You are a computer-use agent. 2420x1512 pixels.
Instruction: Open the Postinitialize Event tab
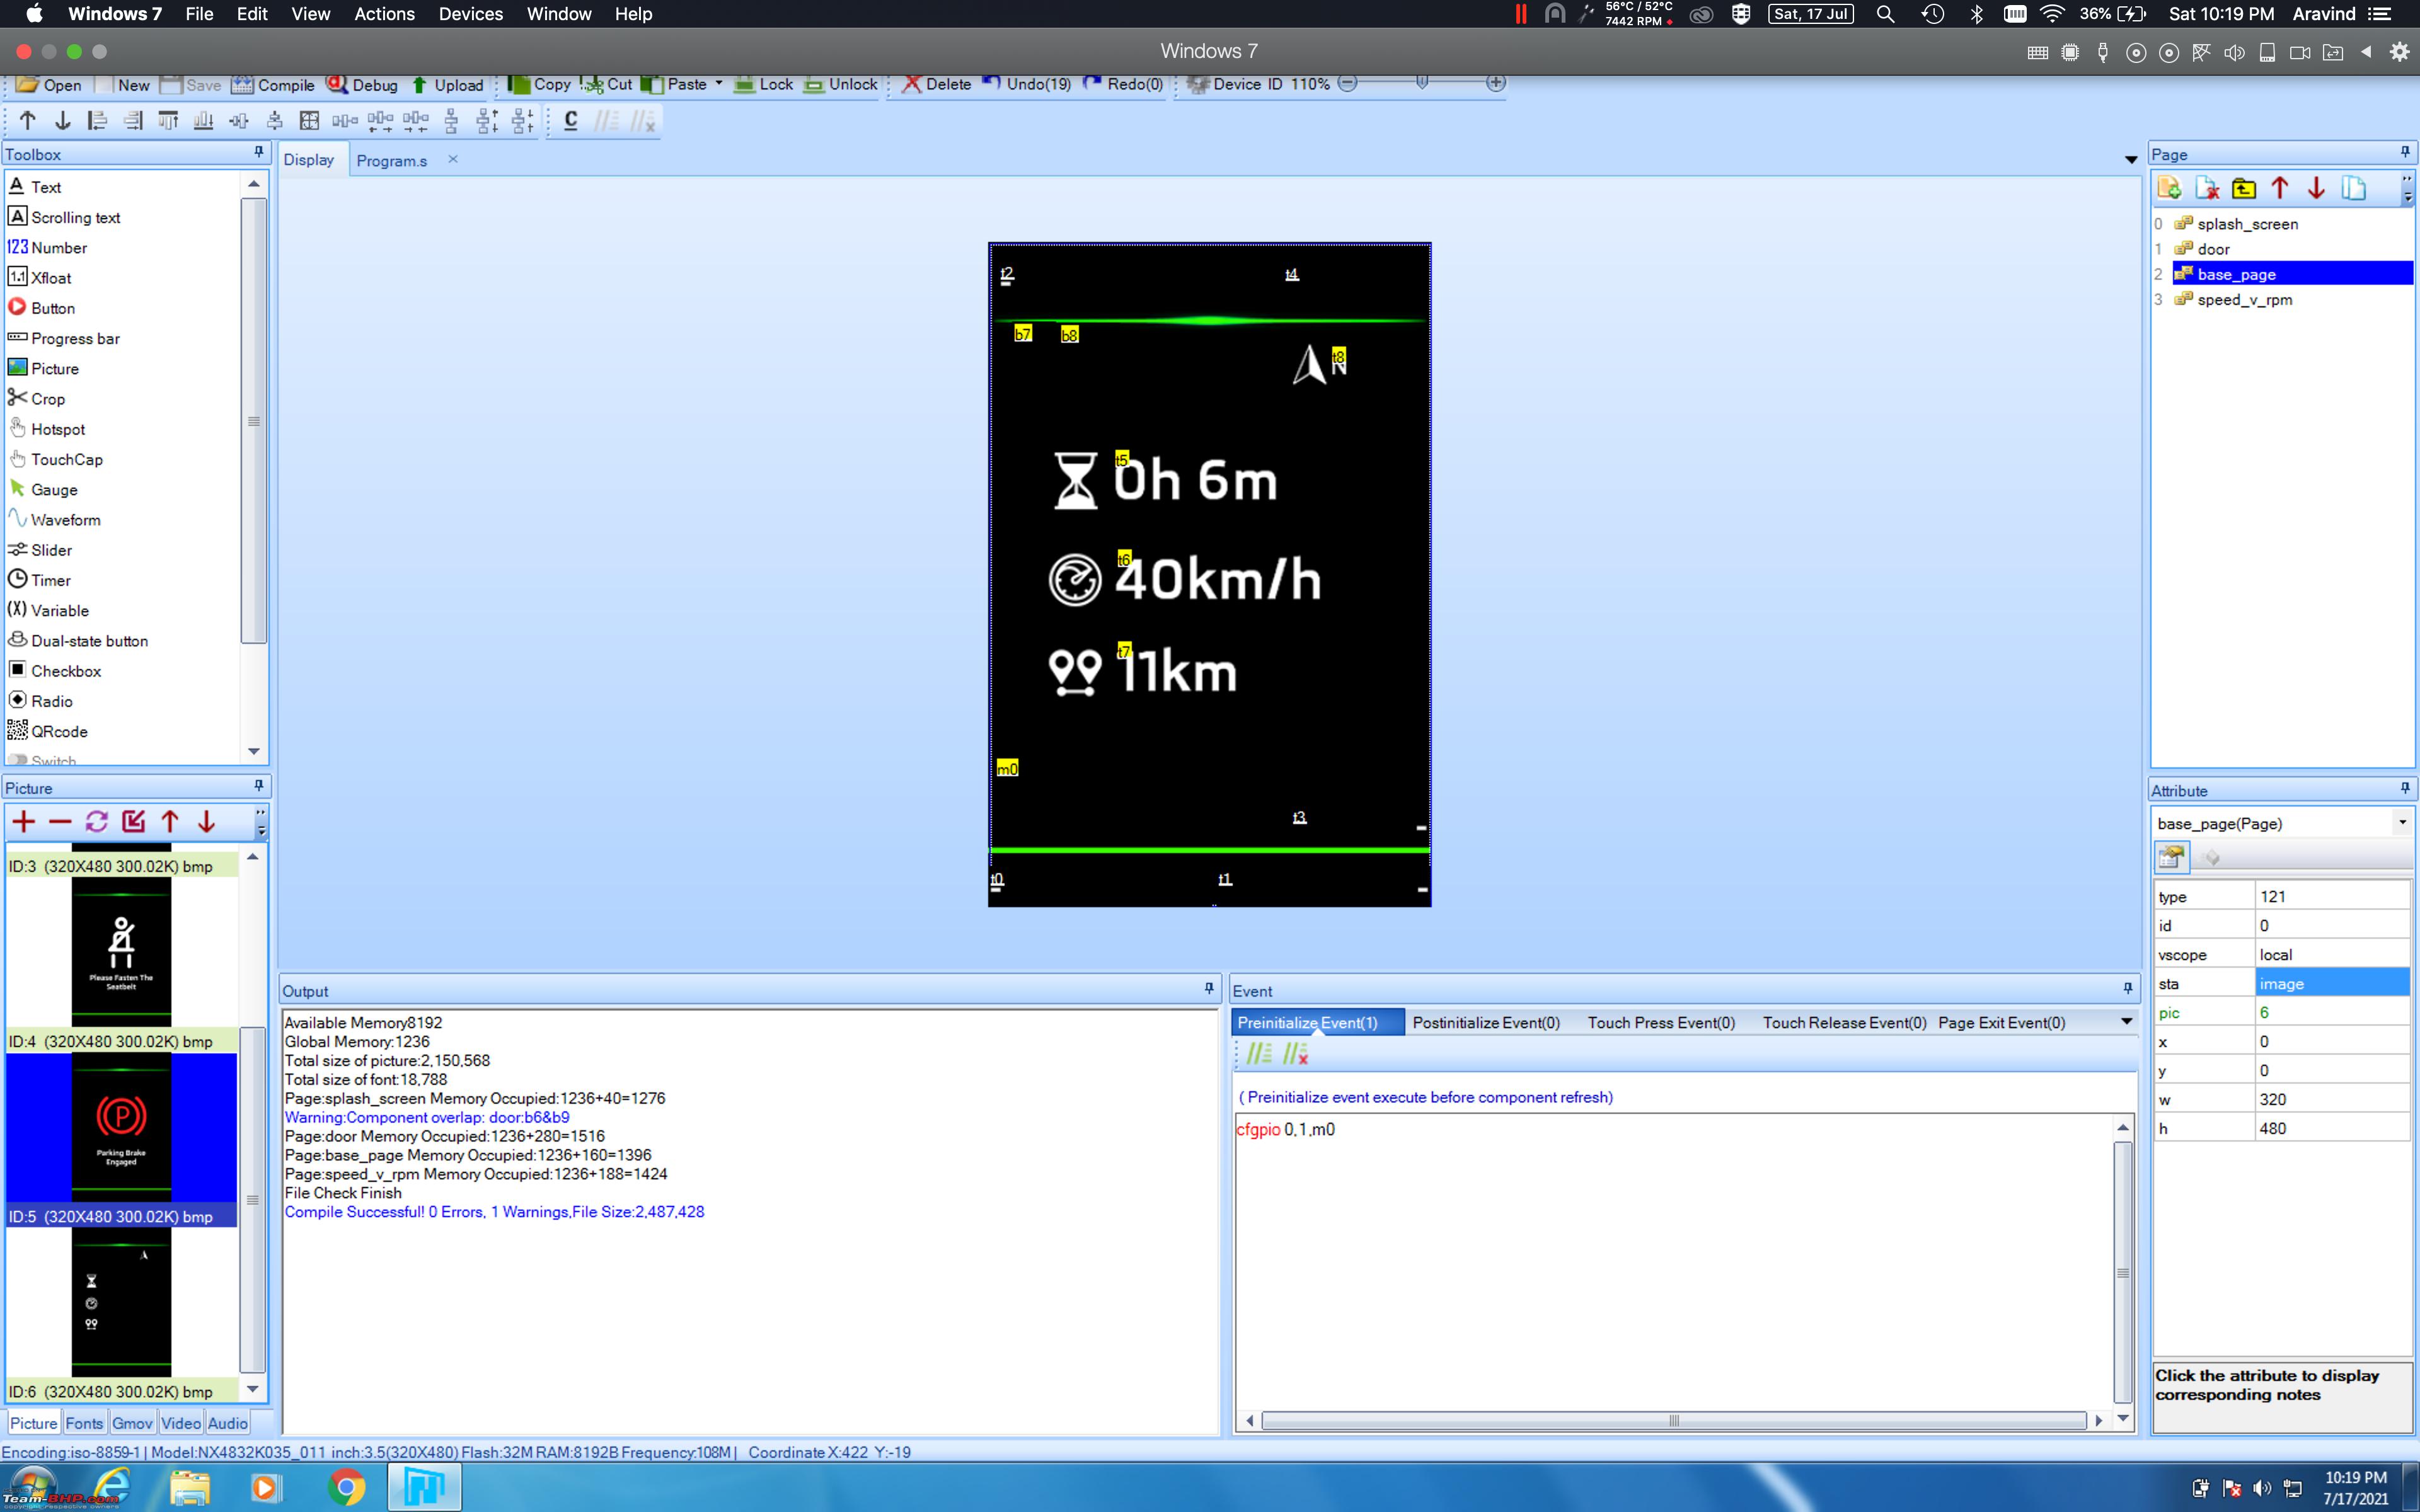coord(1486,1022)
